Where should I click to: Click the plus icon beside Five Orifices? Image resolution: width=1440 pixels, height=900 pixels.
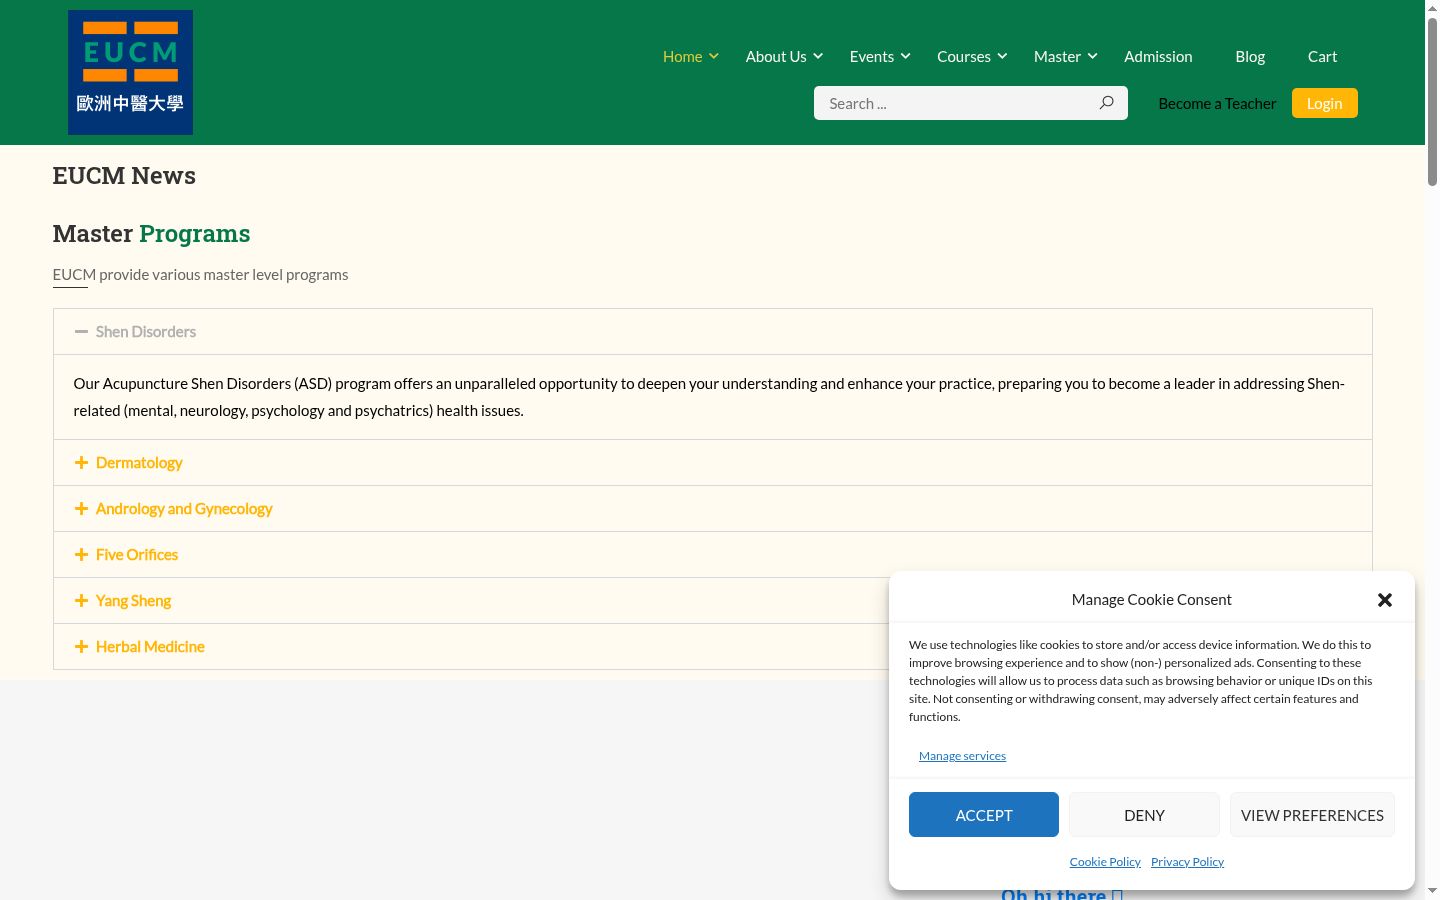tap(81, 555)
